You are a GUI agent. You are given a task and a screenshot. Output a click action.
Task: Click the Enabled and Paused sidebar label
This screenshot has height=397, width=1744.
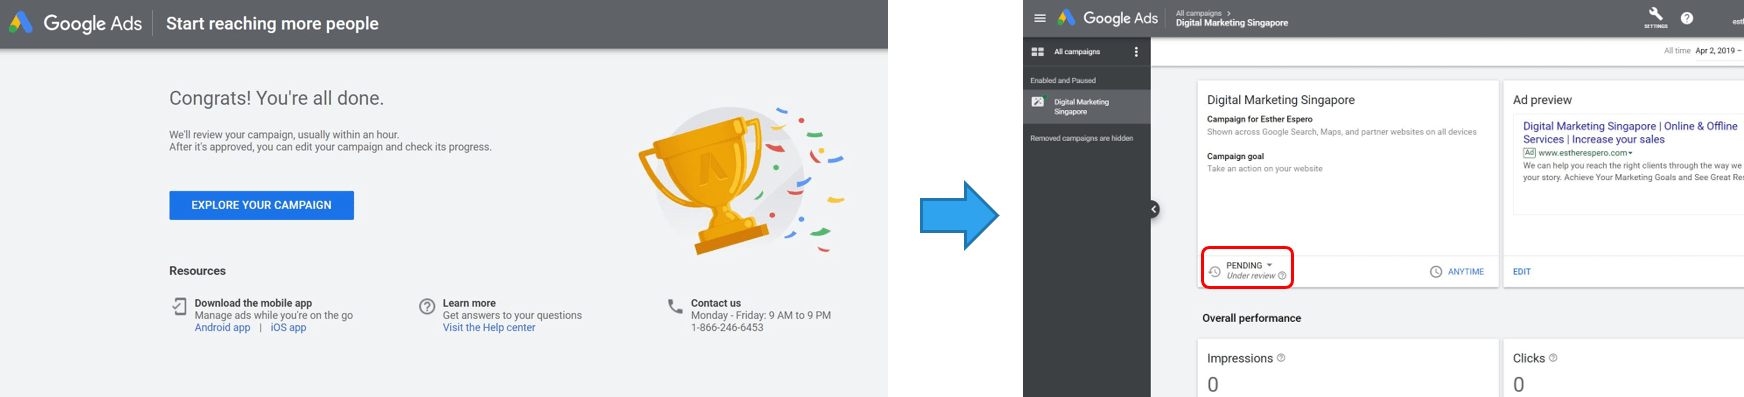tap(1063, 81)
